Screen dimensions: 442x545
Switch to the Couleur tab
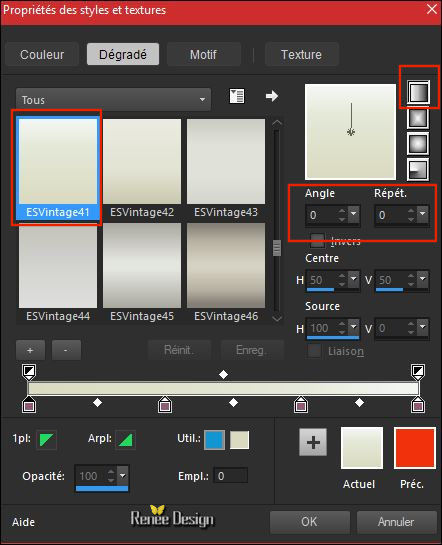coord(42,54)
